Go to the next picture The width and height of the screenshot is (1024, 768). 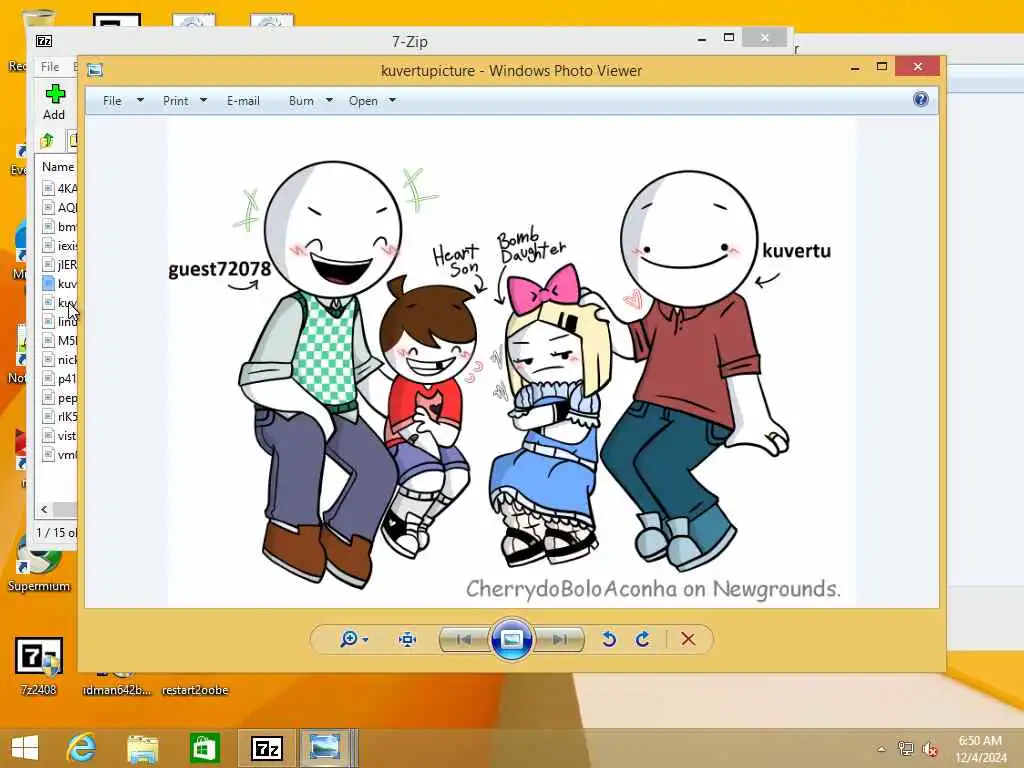[x=559, y=639]
